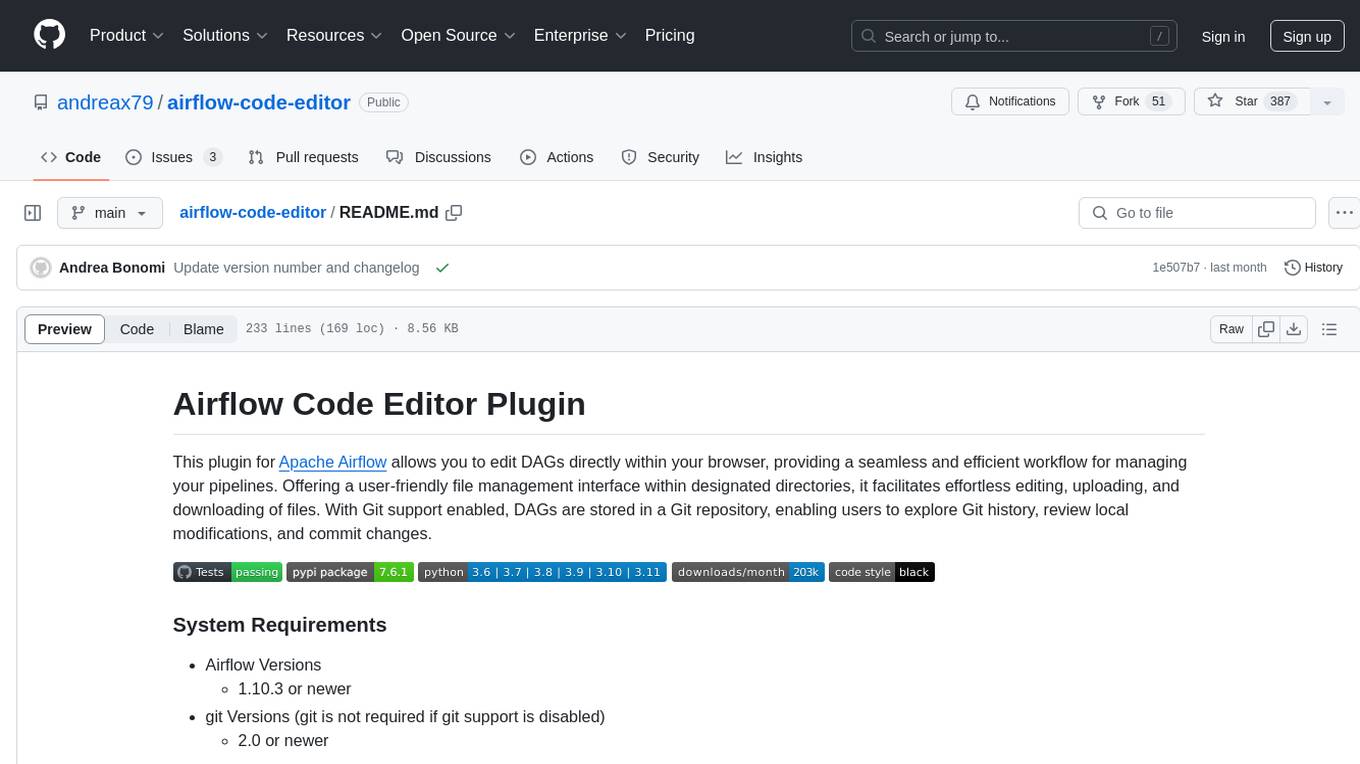Click the Sign in link

1223,36
